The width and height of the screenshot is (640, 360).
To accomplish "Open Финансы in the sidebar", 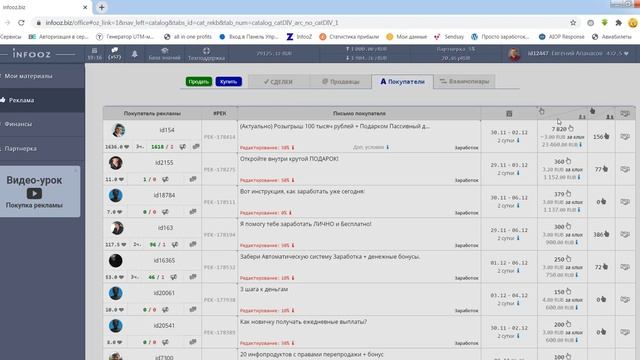I will point(18,124).
